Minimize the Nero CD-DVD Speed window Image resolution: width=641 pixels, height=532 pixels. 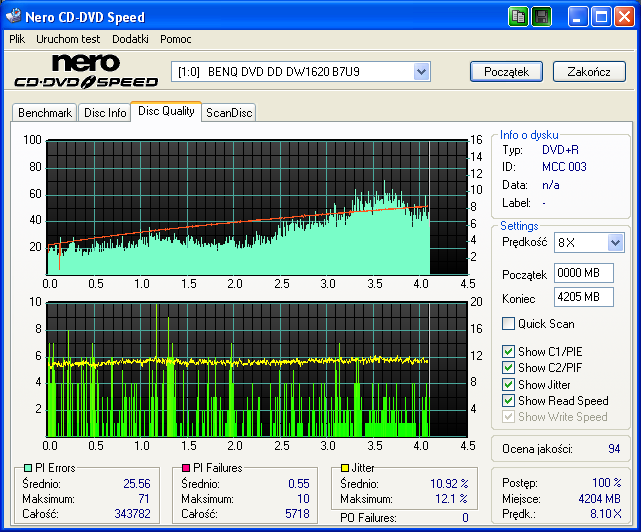tap(578, 17)
